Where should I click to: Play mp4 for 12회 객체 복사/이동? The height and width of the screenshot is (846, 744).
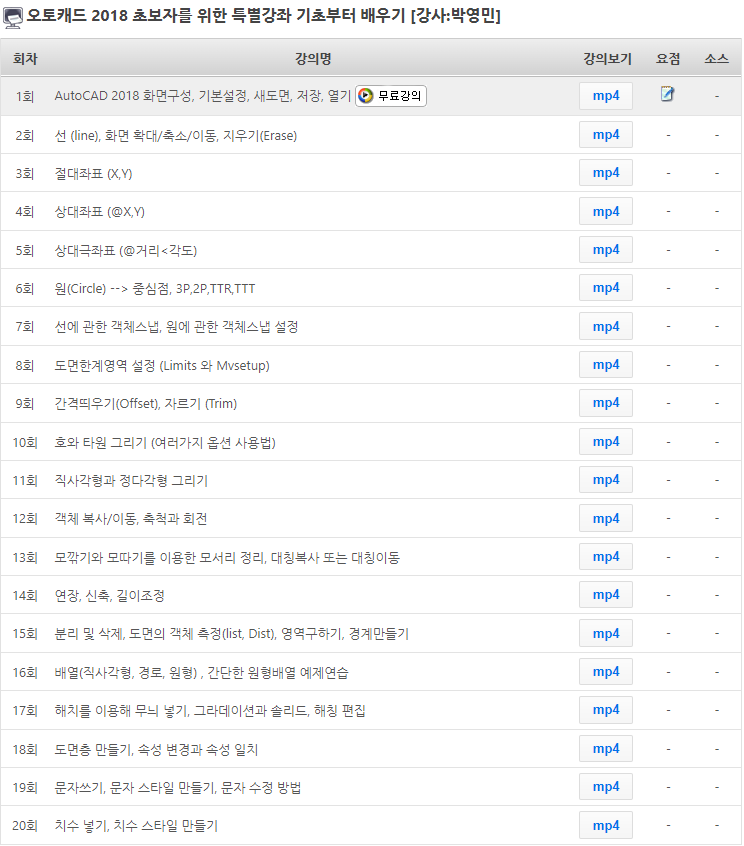coord(606,518)
